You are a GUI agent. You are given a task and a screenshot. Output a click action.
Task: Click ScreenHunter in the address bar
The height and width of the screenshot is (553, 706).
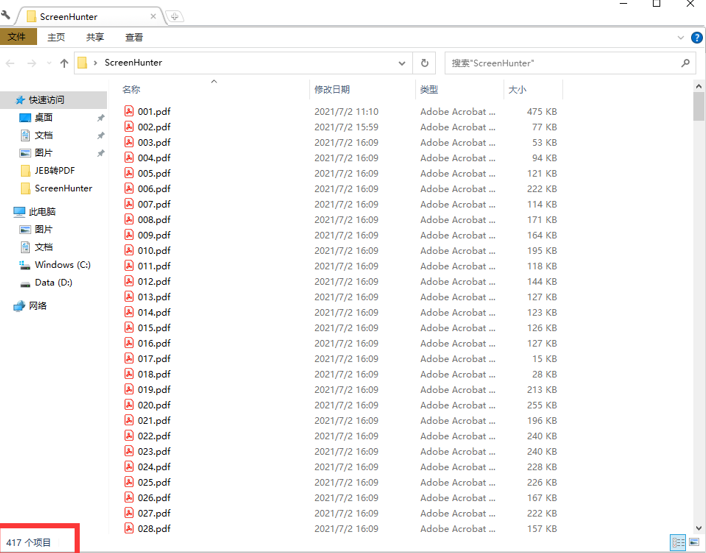(133, 63)
